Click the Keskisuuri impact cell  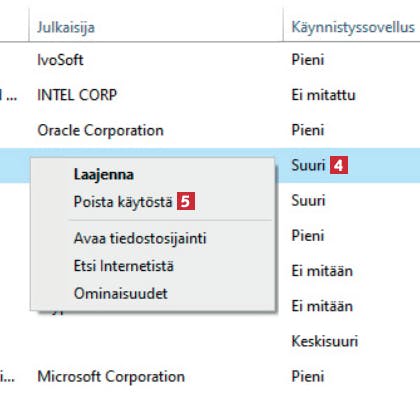[x=325, y=341]
